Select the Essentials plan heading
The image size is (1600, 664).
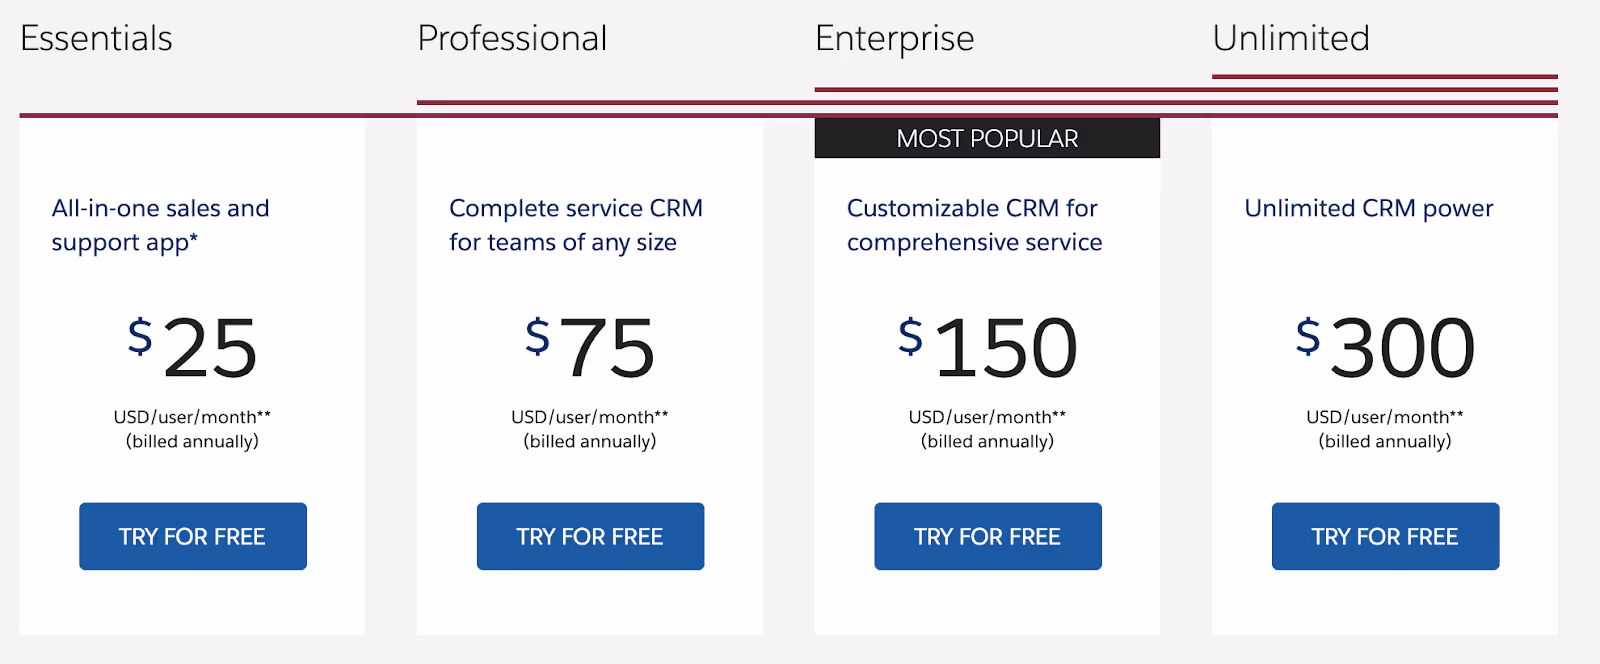95,38
